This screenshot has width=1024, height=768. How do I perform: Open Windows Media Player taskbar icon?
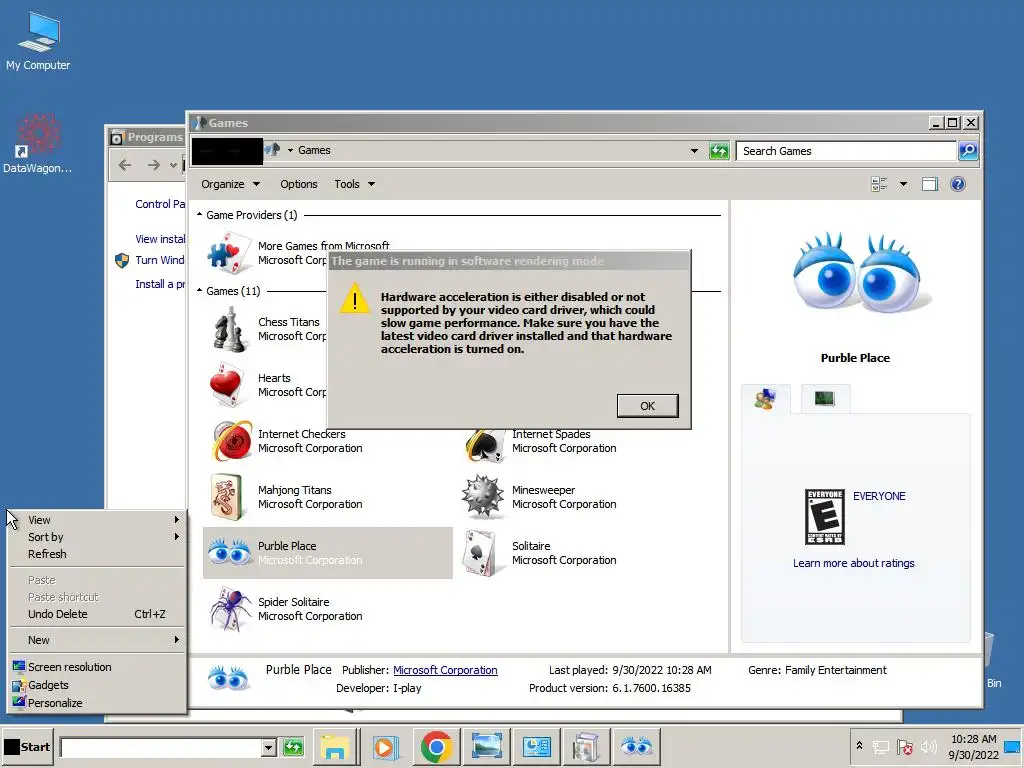point(385,746)
